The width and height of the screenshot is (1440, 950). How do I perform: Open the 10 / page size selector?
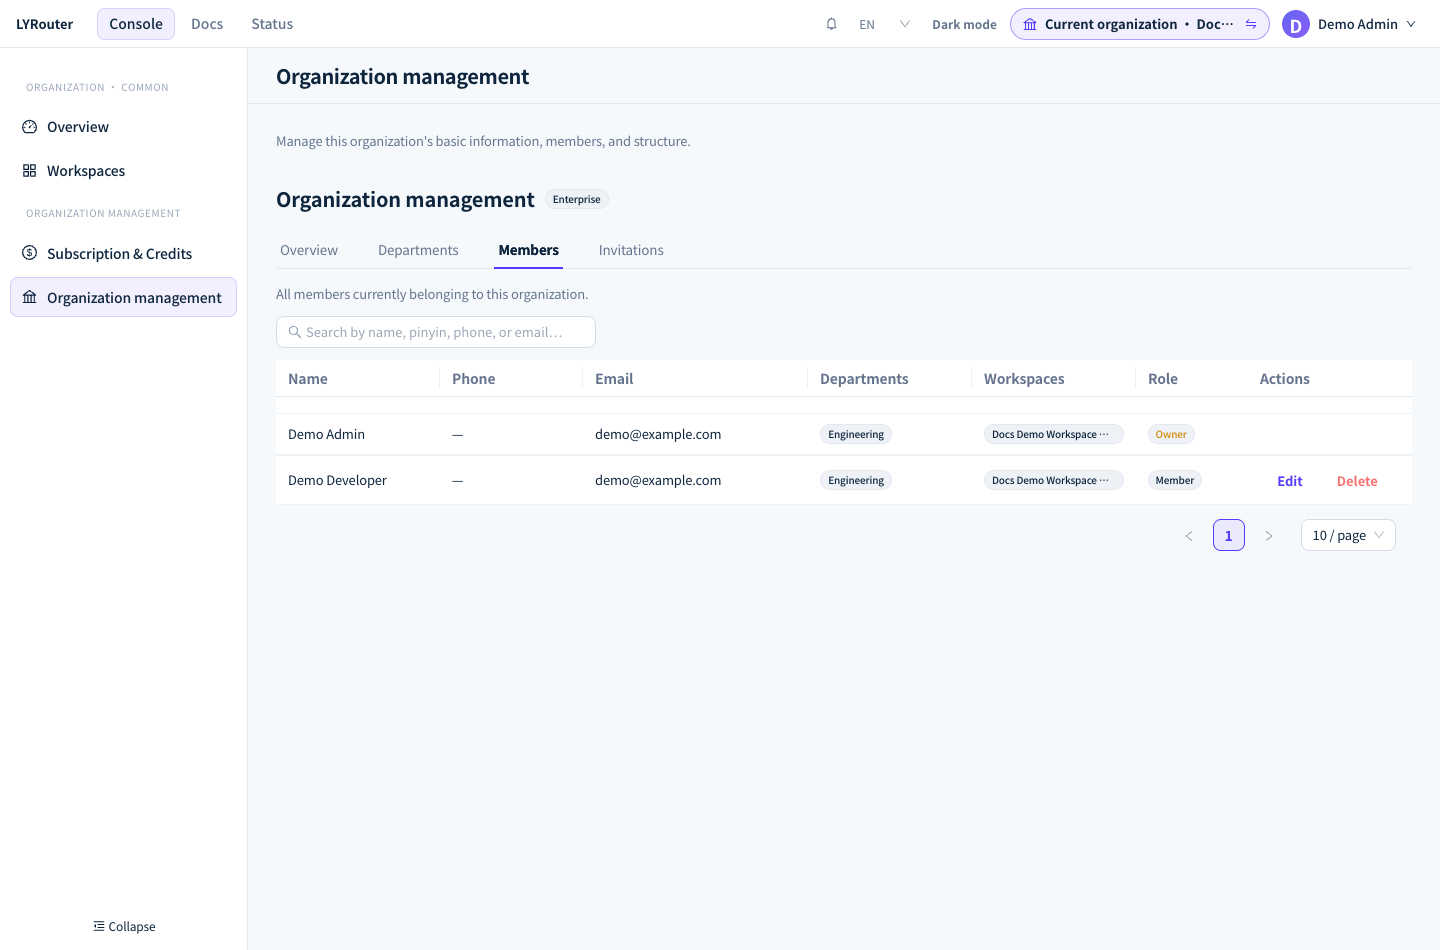[x=1348, y=535]
